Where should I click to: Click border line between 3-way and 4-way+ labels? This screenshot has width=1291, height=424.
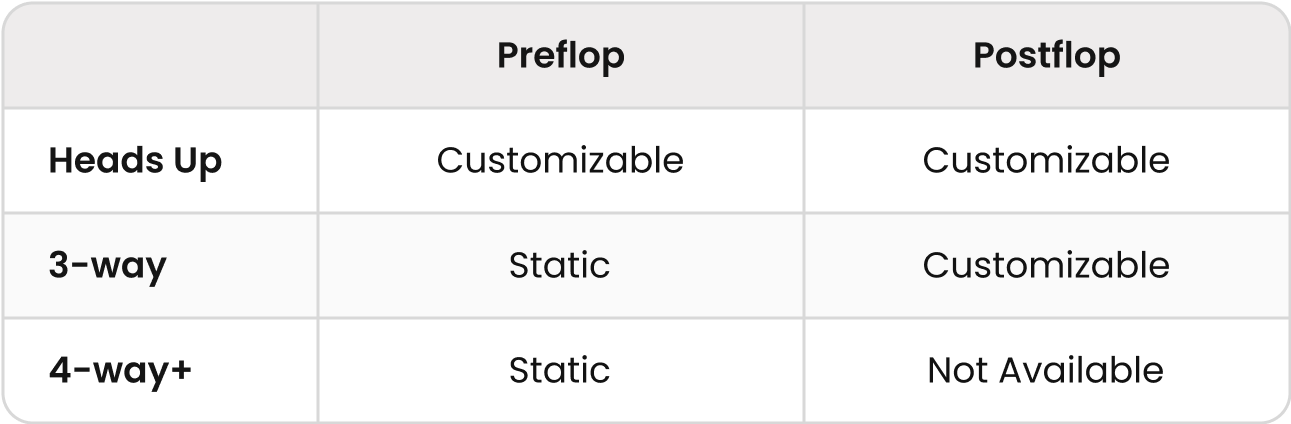[160, 318]
